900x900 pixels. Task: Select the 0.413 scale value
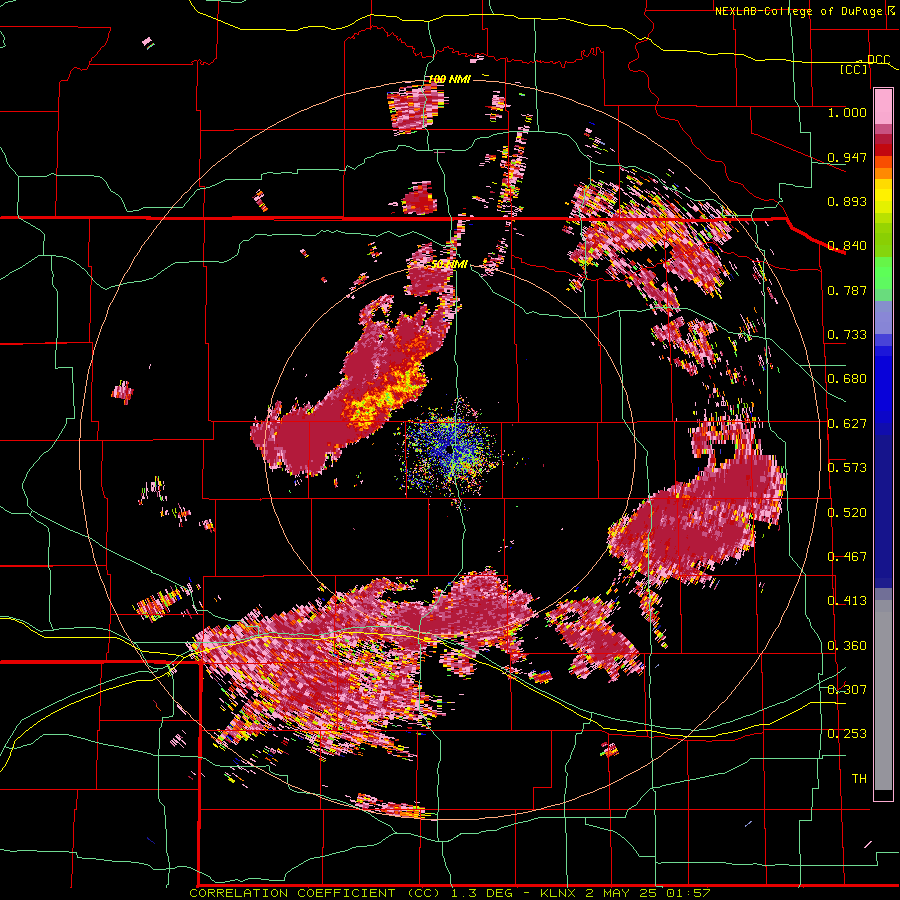[x=847, y=601]
